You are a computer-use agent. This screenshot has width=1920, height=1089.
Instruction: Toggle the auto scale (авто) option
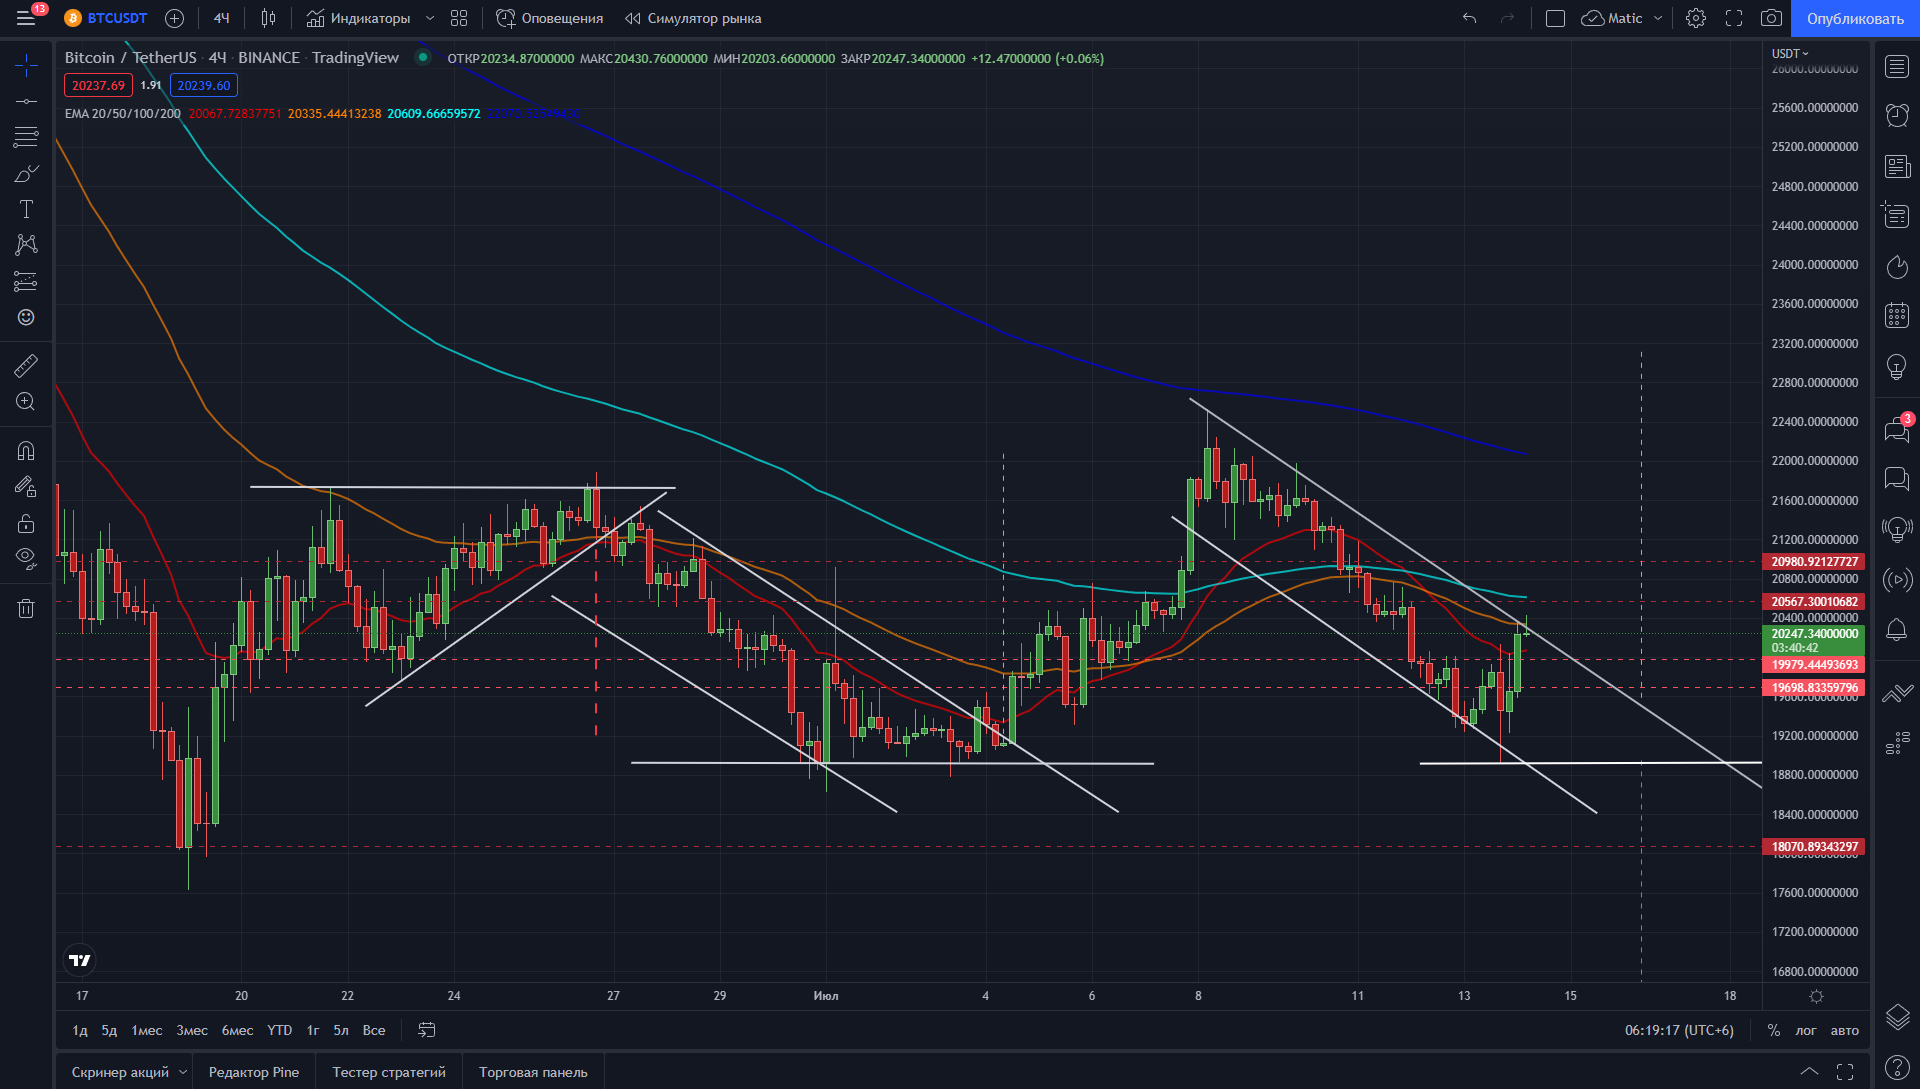[1845, 1030]
